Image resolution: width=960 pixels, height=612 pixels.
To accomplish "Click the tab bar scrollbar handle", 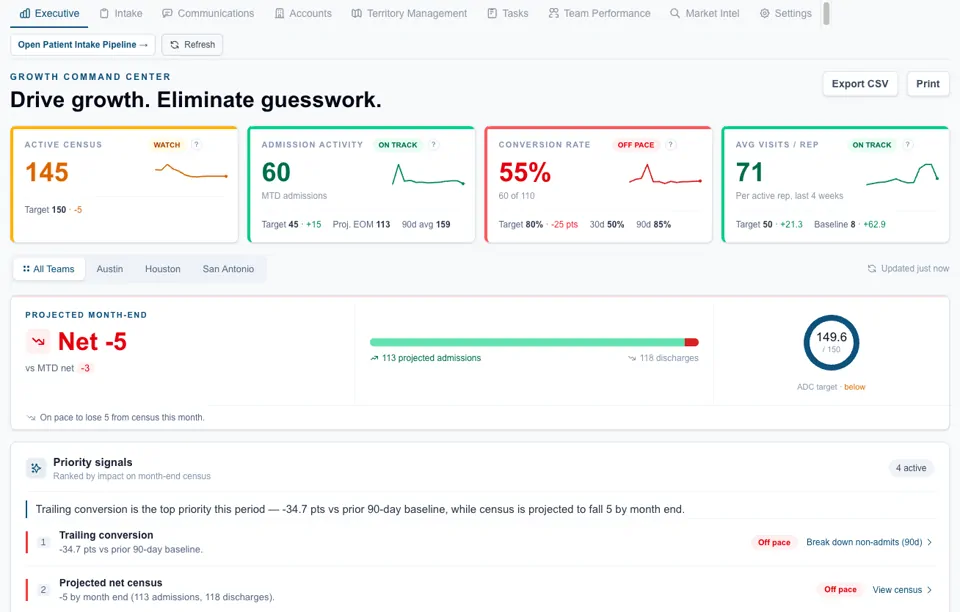I will pos(826,13).
